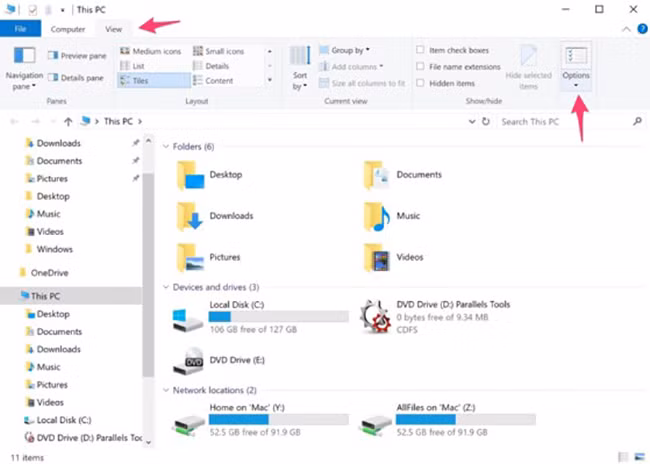
Task: Click the navigation pane scrollbar
Action: pyautogui.click(x=148, y=275)
